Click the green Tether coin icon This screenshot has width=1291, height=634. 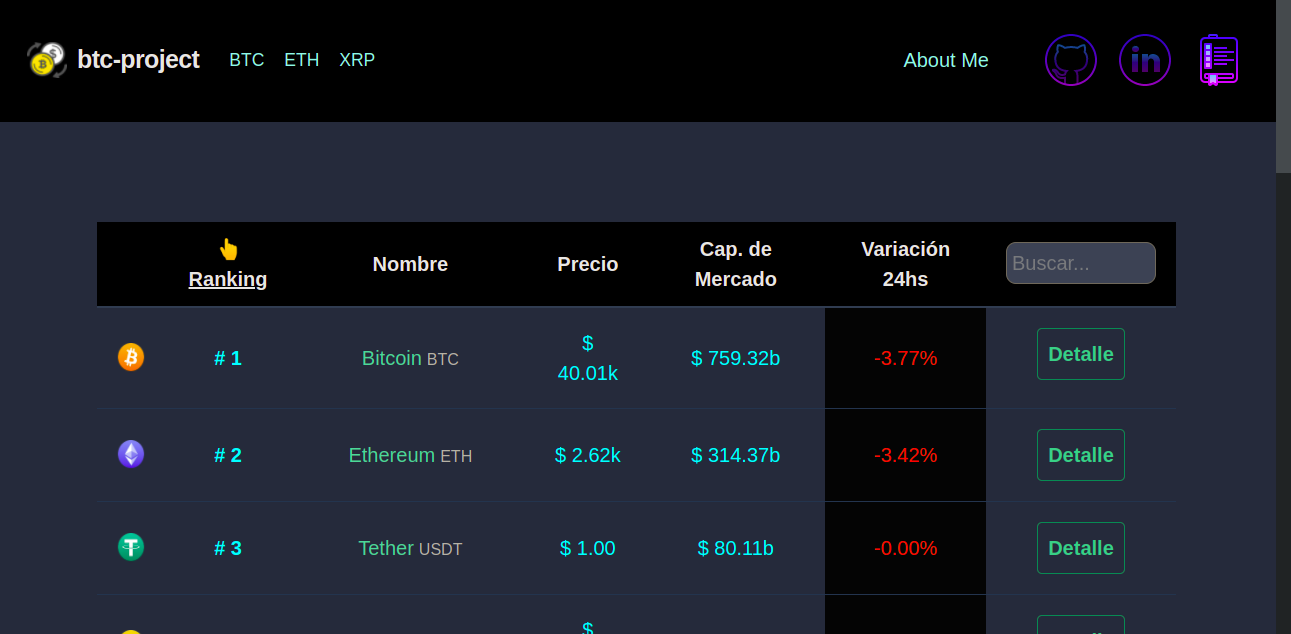(131, 547)
